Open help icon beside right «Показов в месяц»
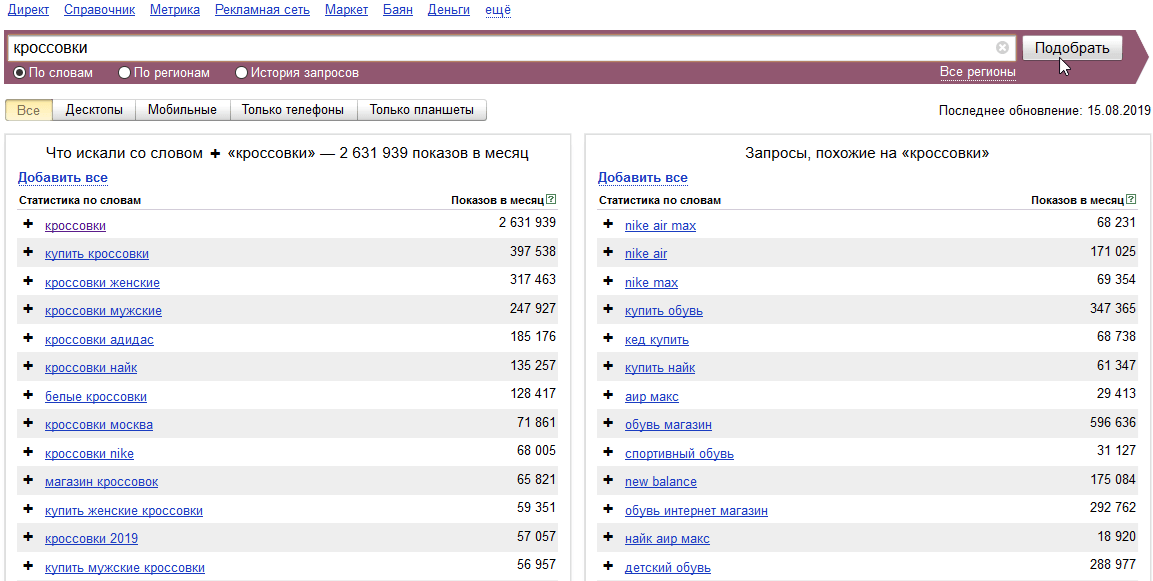The image size is (1153, 581). point(1131,200)
